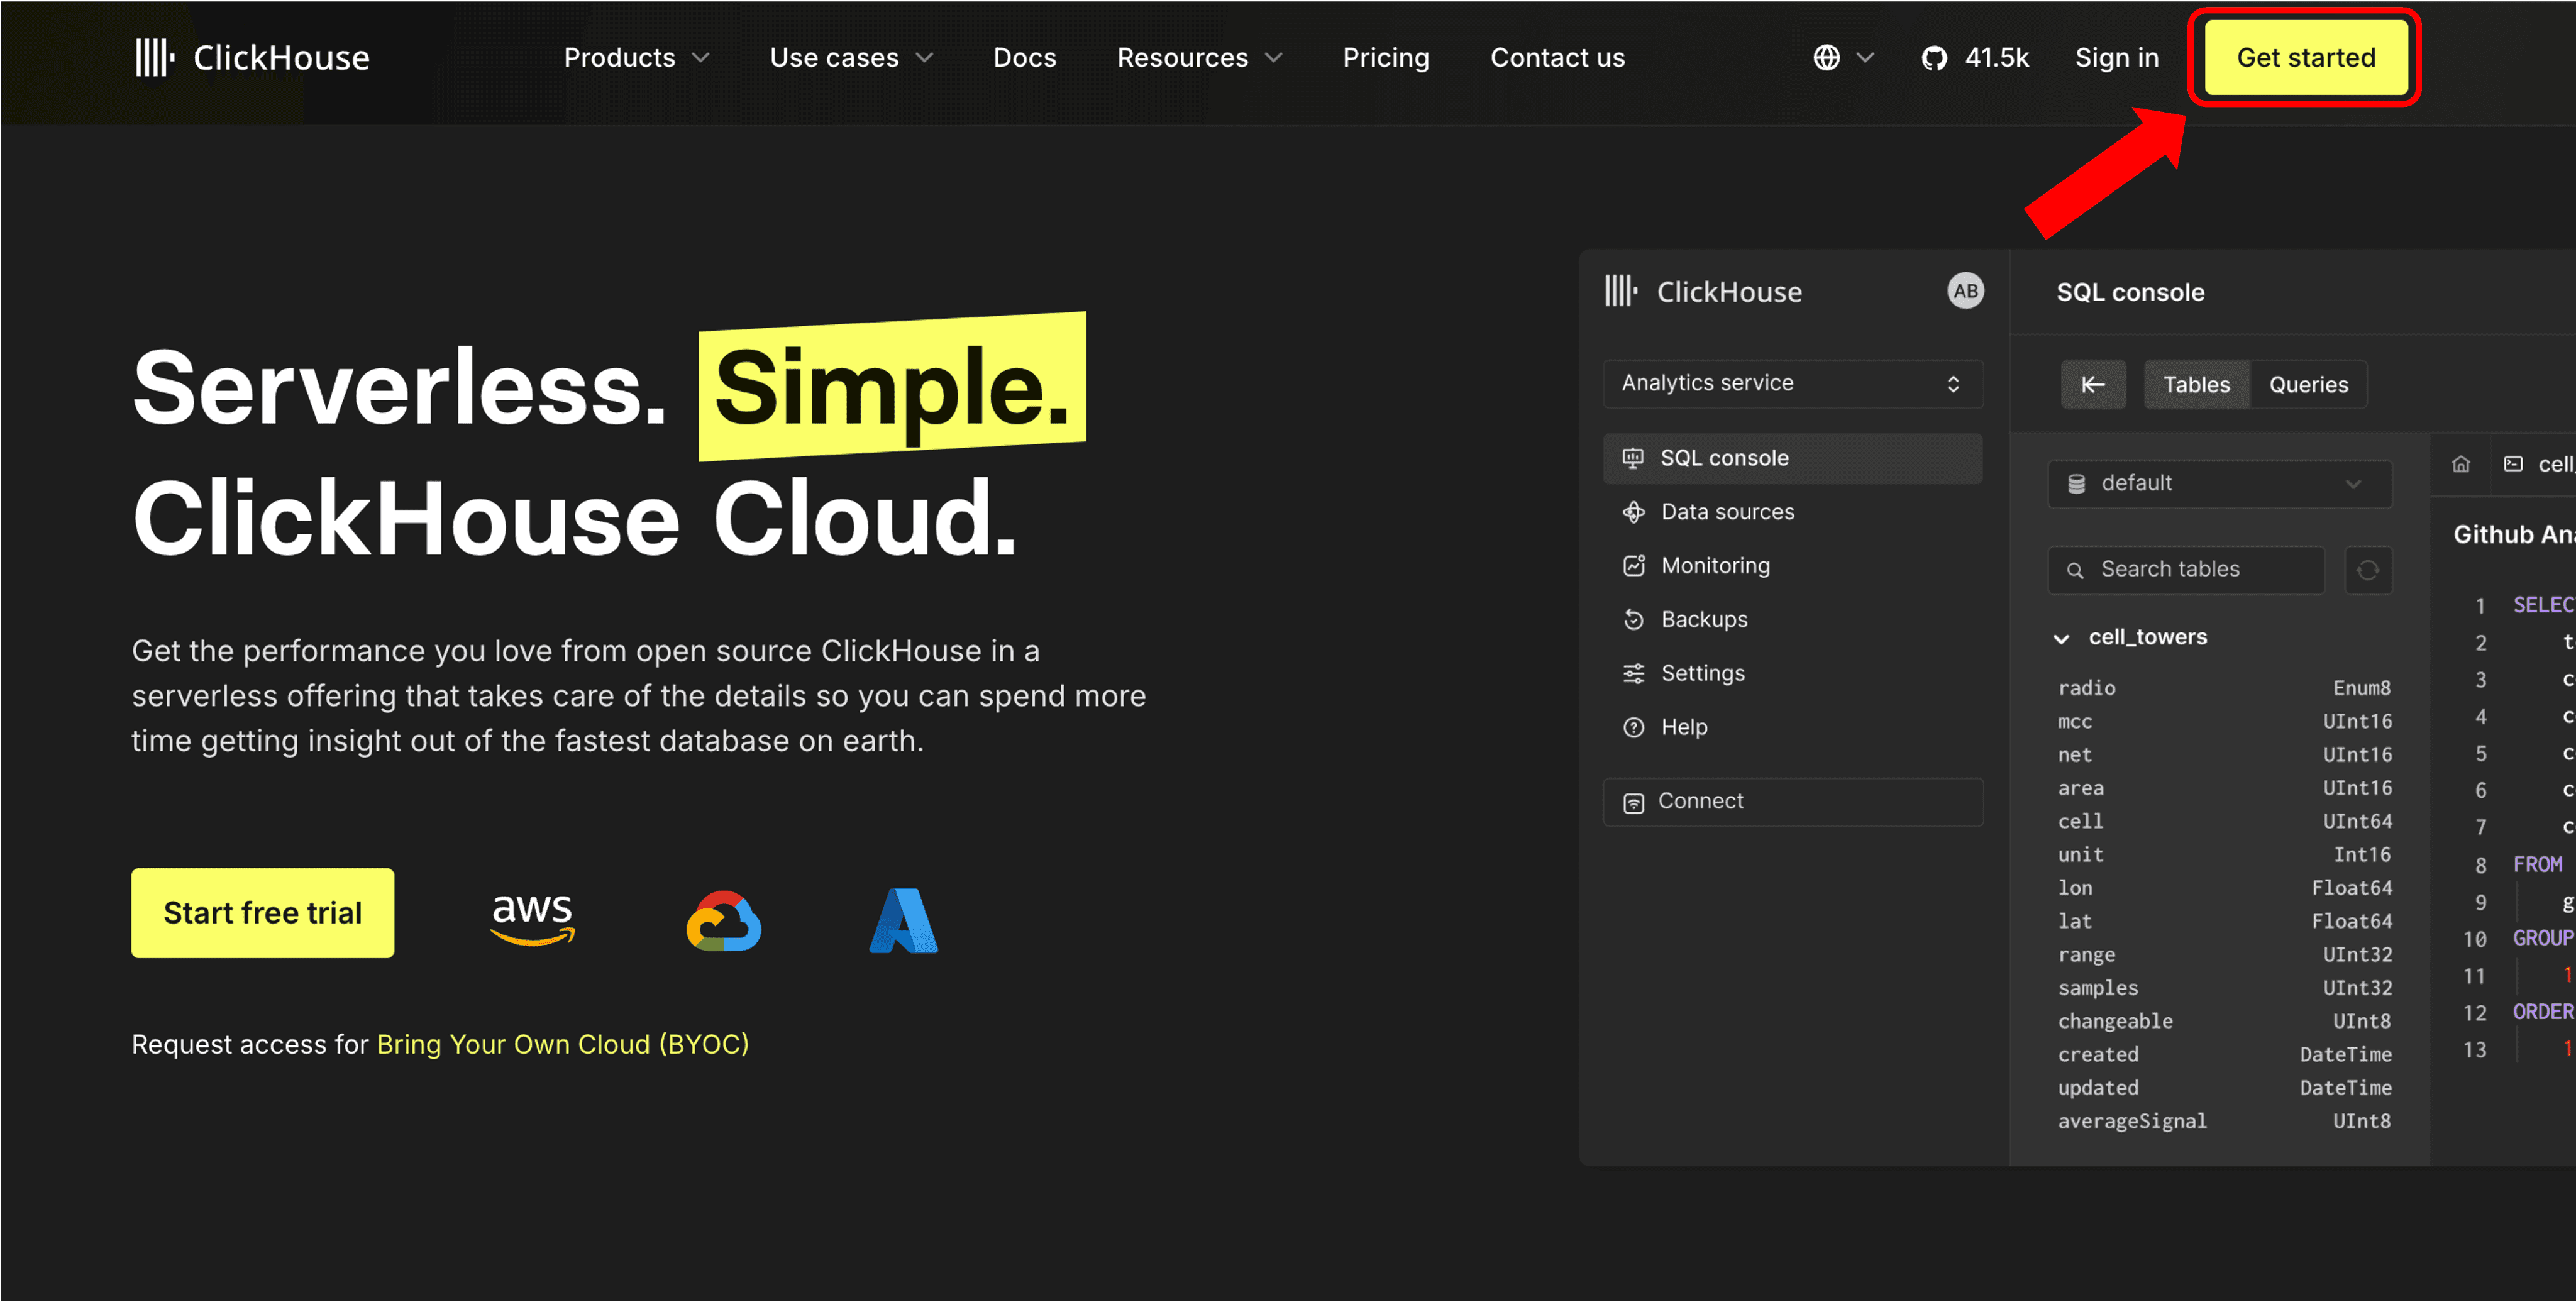
Task: Click the home icon in query tabs
Action: [x=2461, y=464]
